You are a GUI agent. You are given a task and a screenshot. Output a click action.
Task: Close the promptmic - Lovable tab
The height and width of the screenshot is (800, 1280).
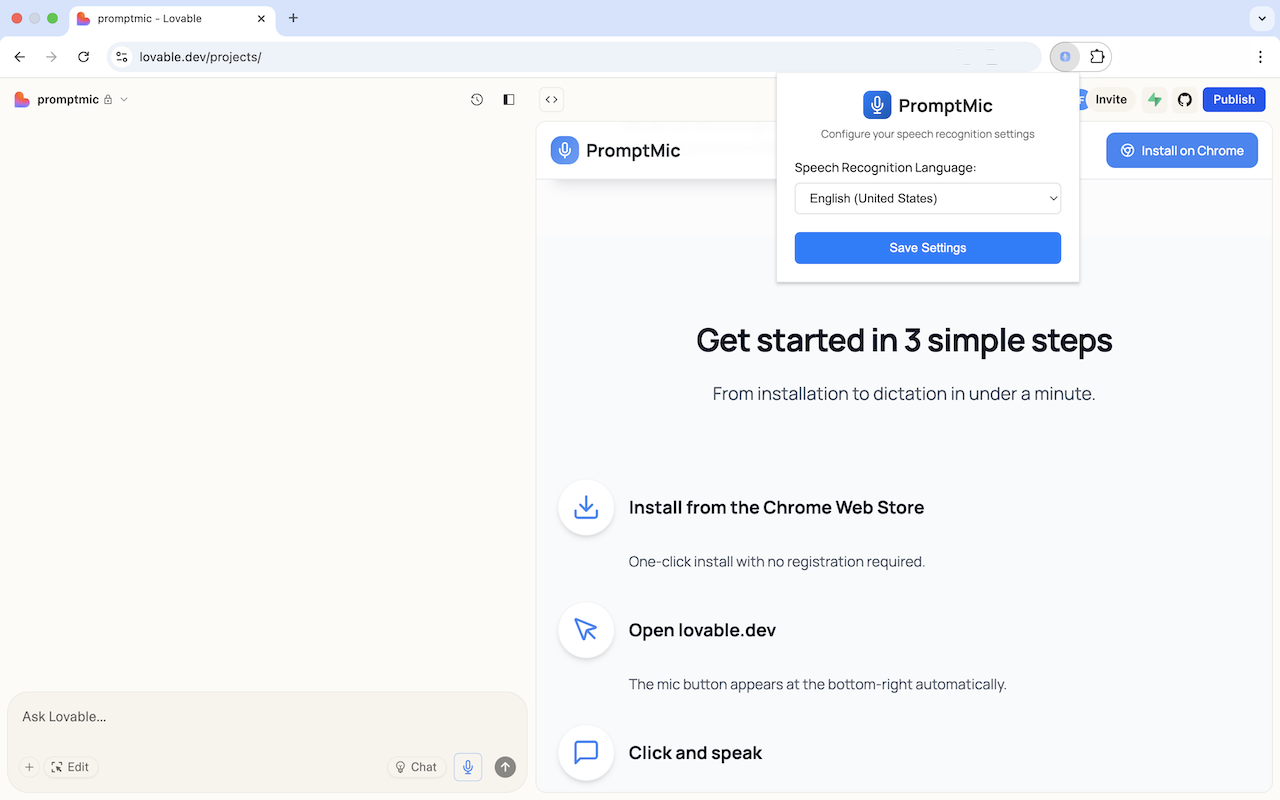262,18
